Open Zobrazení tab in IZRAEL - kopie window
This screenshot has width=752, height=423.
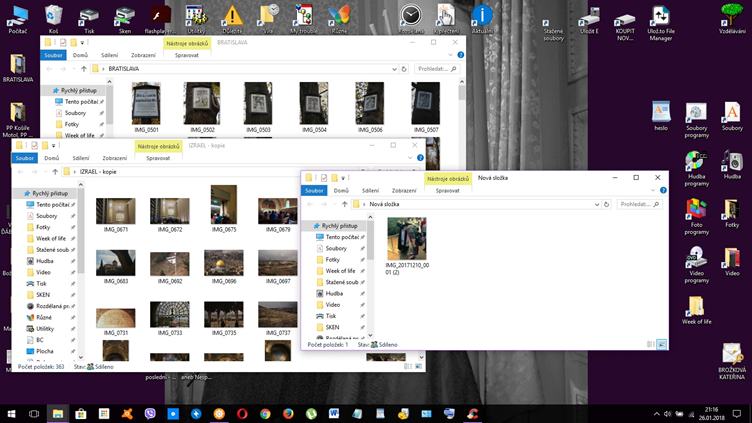point(114,158)
